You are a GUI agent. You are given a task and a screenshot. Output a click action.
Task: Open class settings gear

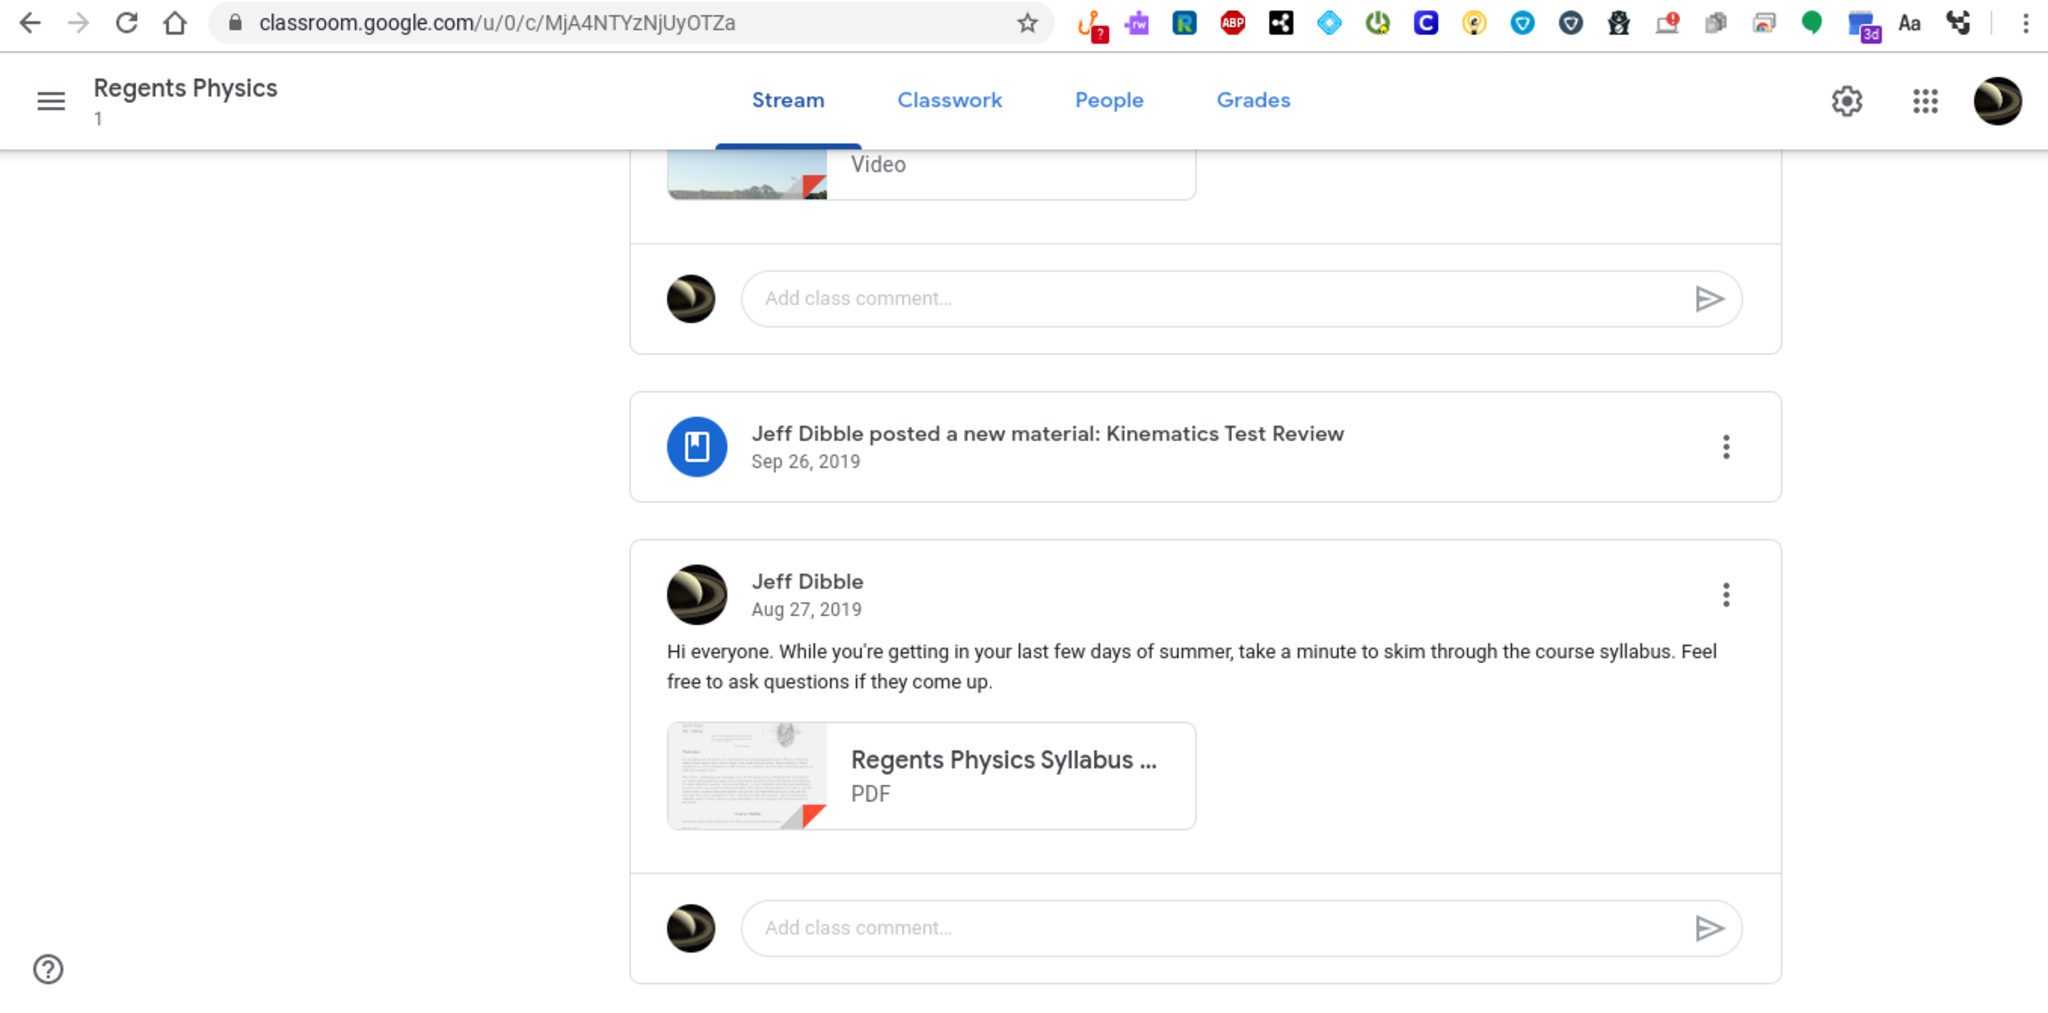click(x=1846, y=101)
